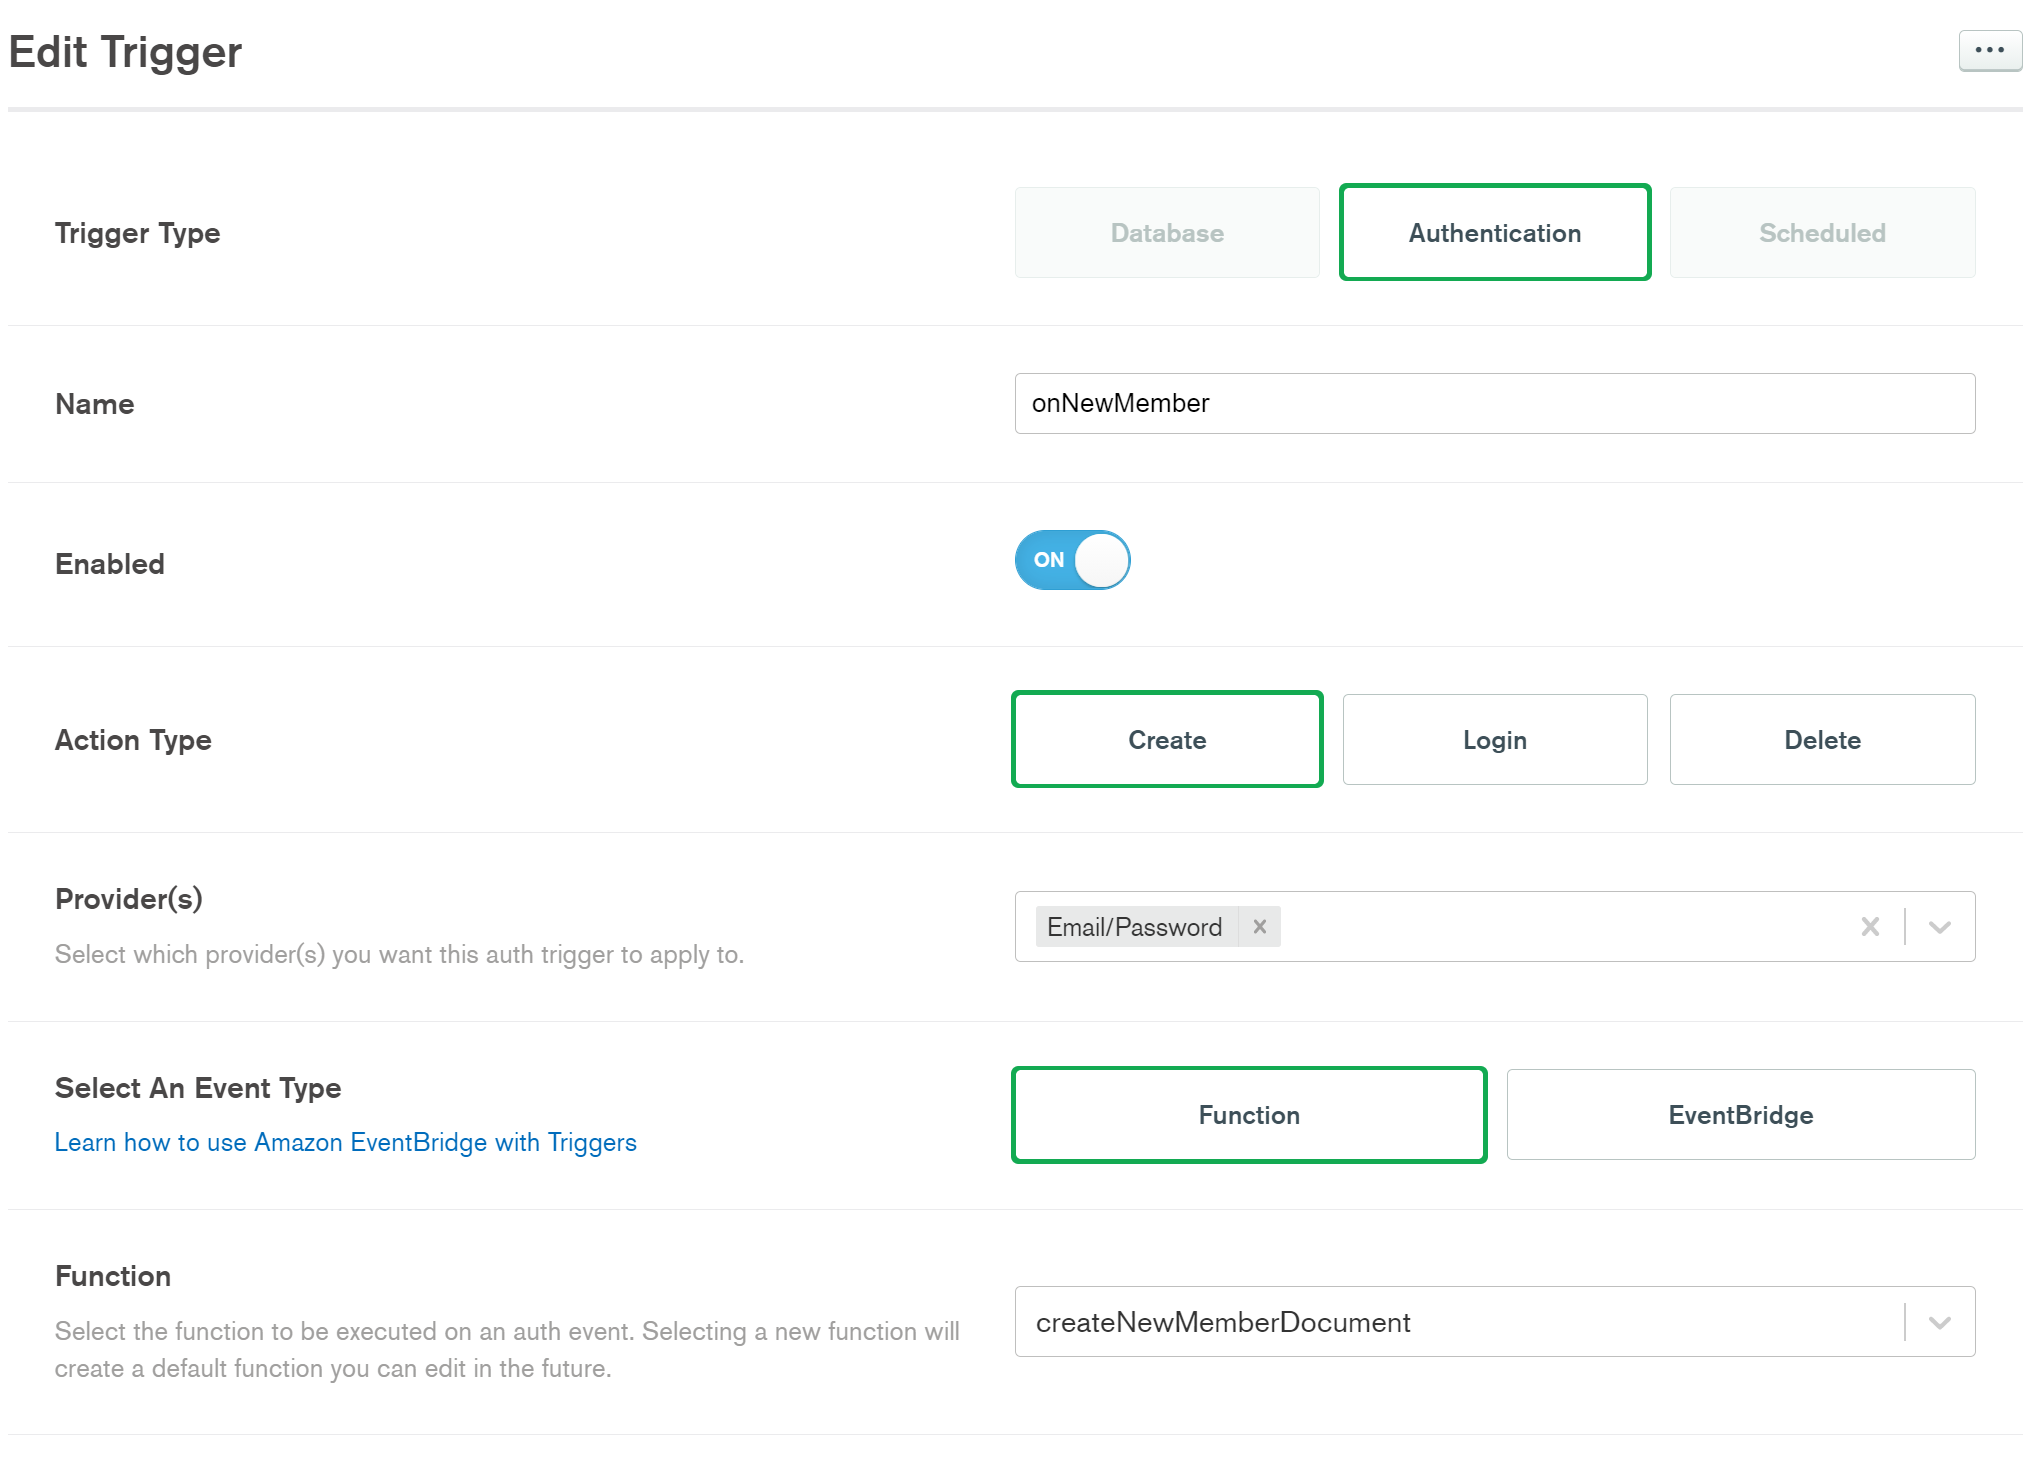The image size is (2024, 1471).
Task: Select the Scheduled trigger type
Action: (x=1822, y=233)
